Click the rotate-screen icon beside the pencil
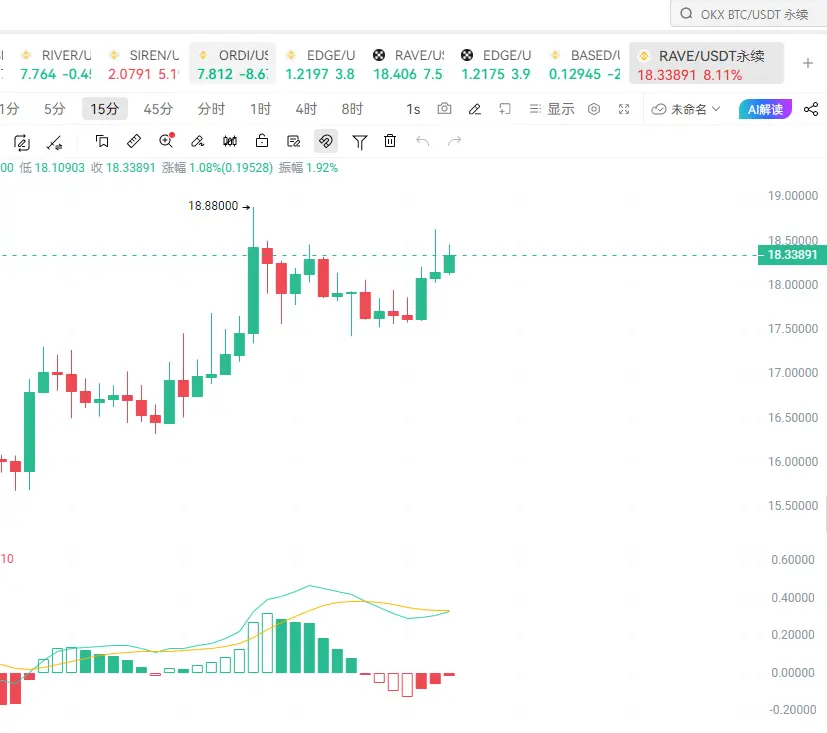 [505, 109]
